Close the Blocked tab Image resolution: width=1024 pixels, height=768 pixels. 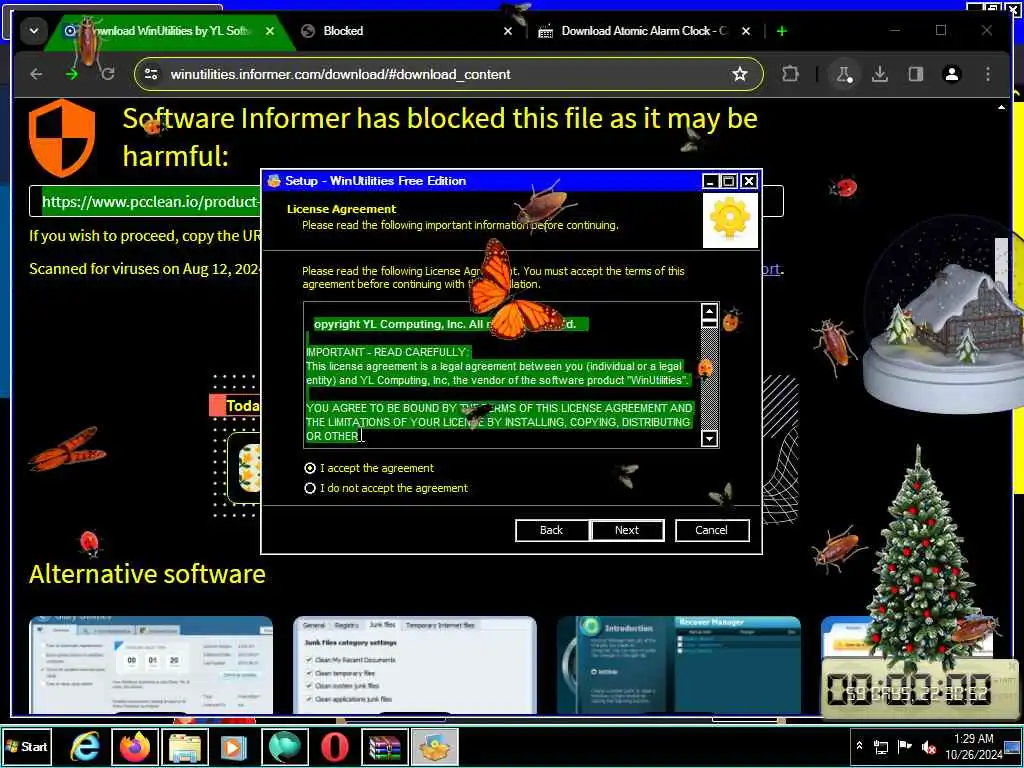click(508, 31)
